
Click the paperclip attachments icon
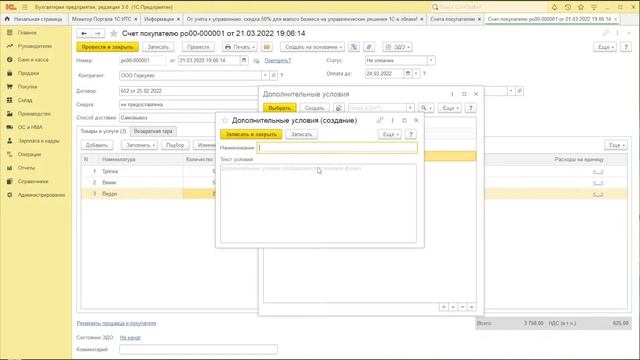[369, 47]
